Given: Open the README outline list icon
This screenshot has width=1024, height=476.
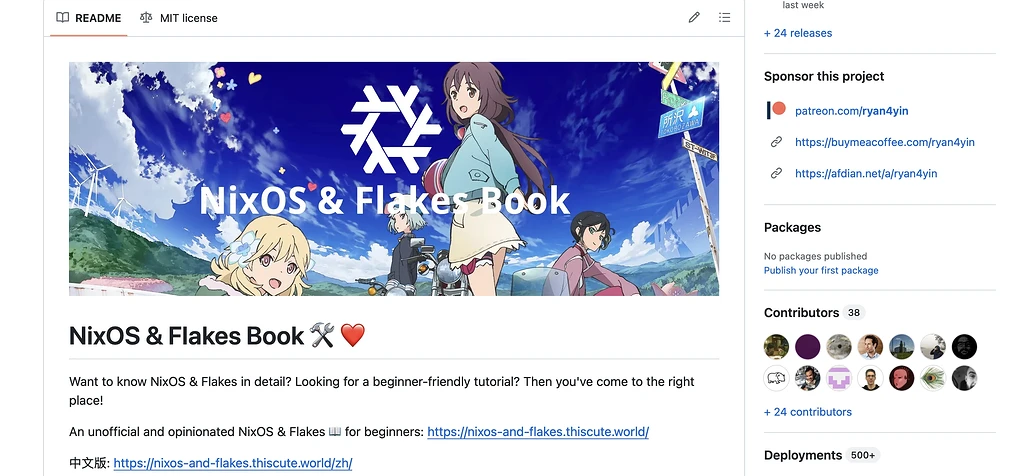Looking at the screenshot, I should pos(724,18).
